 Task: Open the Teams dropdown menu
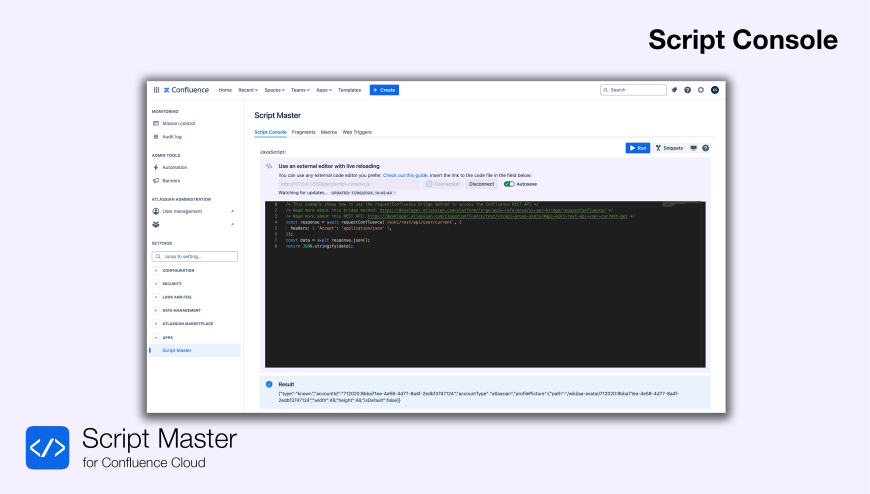[x=300, y=90]
